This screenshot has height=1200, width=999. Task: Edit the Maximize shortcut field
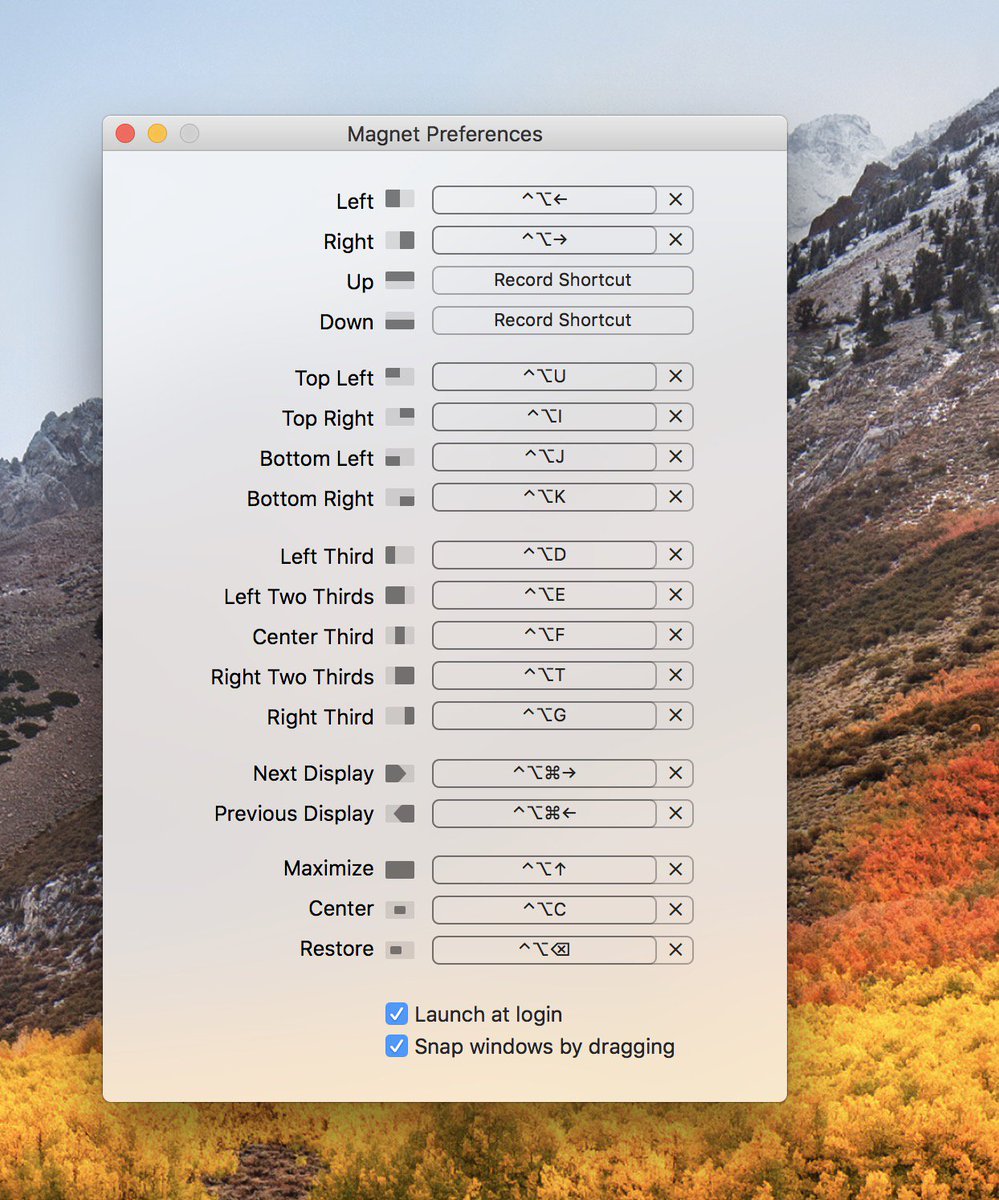tap(545, 869)
